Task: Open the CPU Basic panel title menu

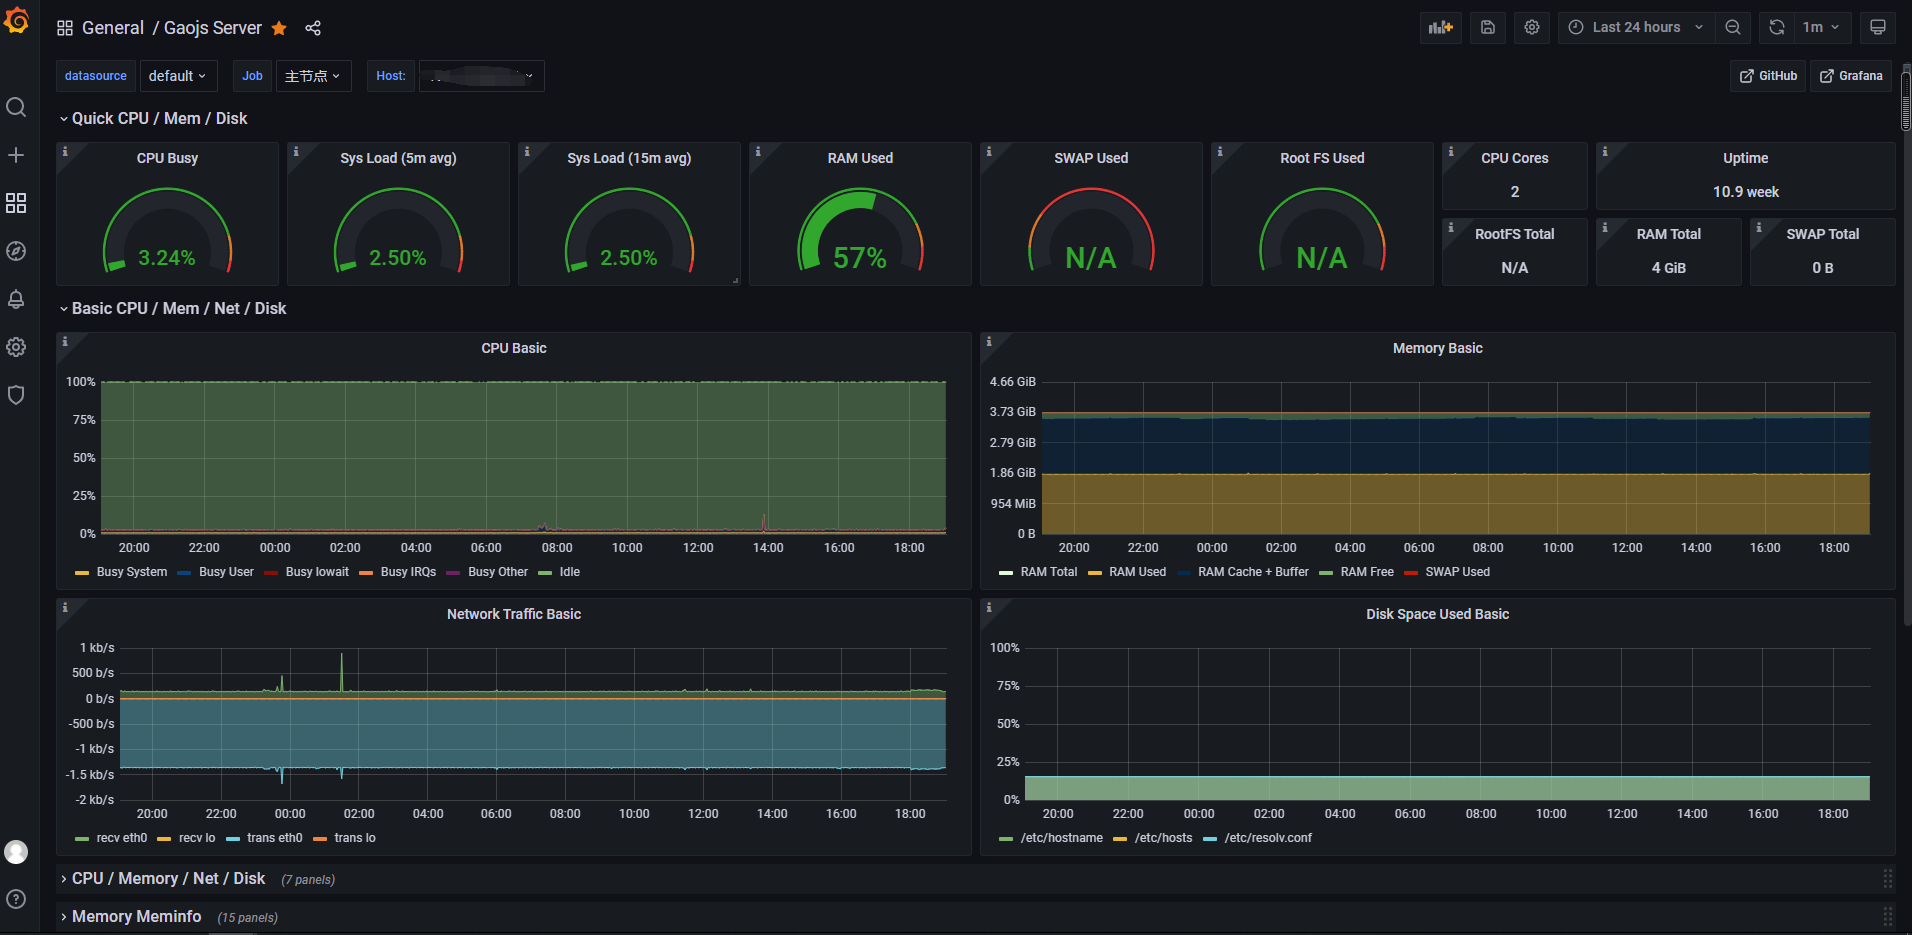Action: click(x=514, y=348)
